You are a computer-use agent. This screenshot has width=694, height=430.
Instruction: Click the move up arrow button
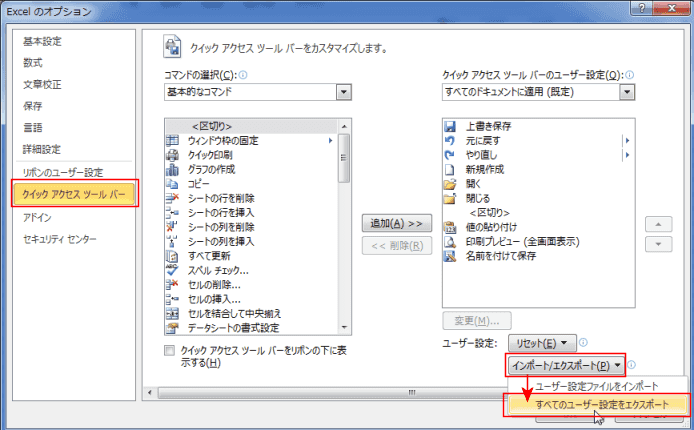(x=658, y=224)
